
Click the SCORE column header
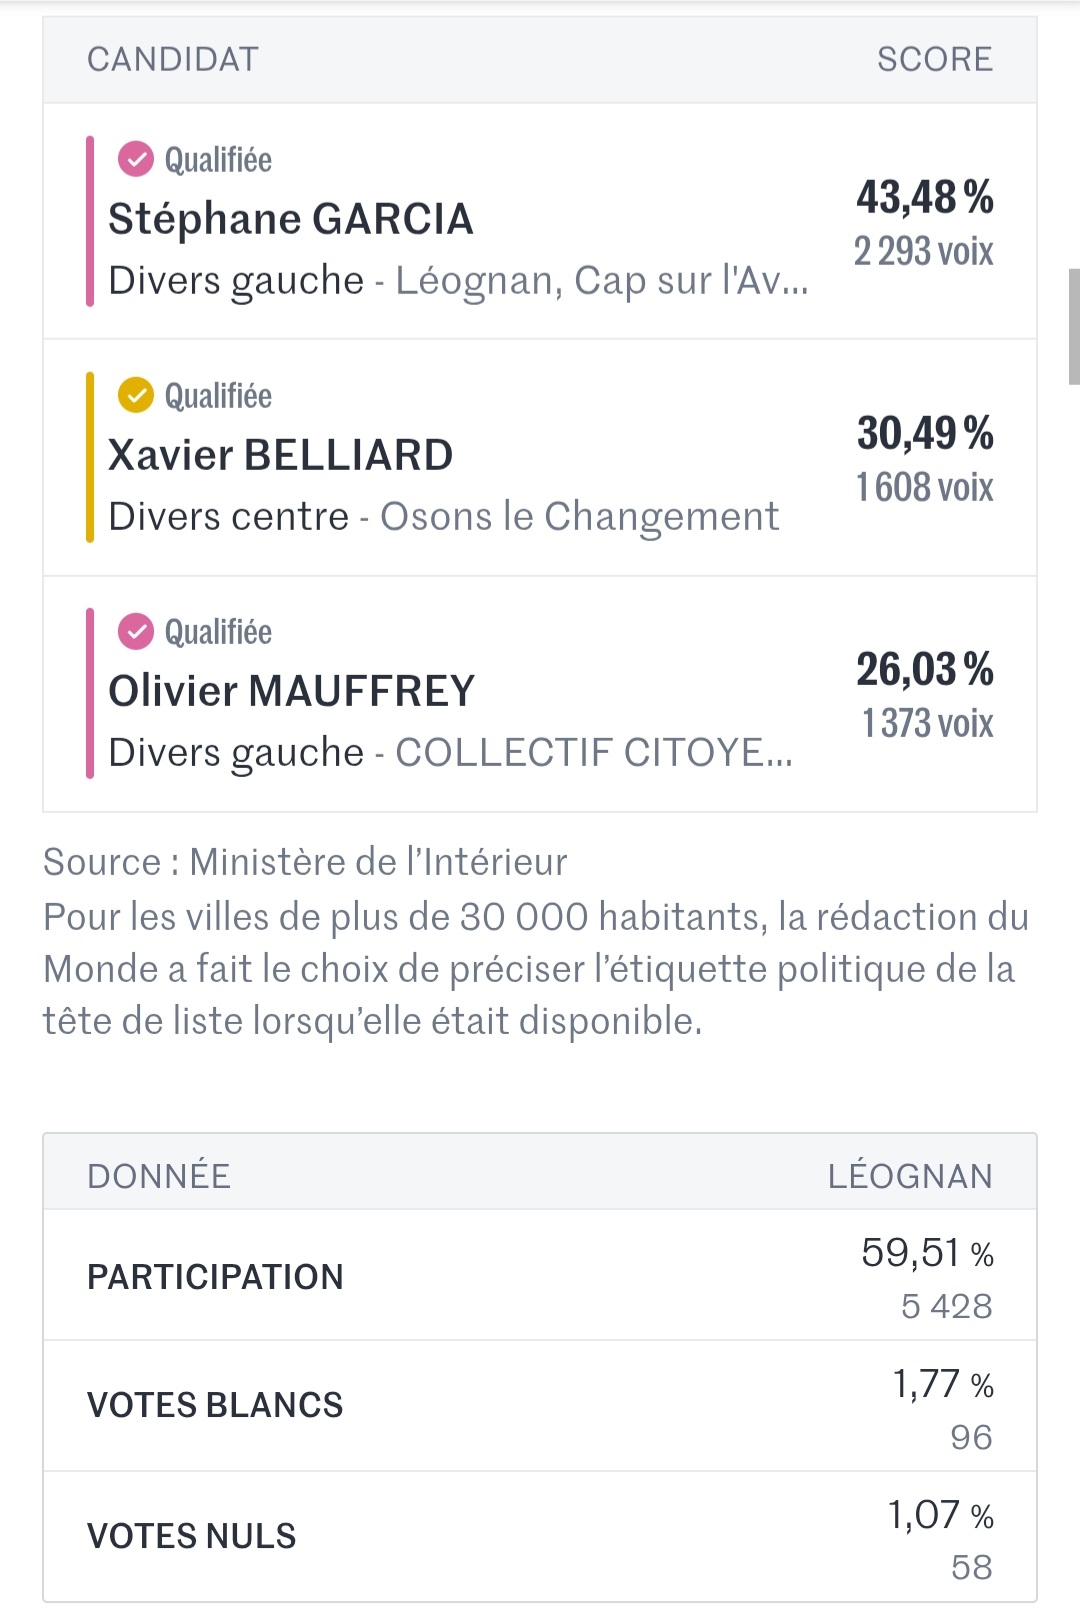(x=935, y=59)
